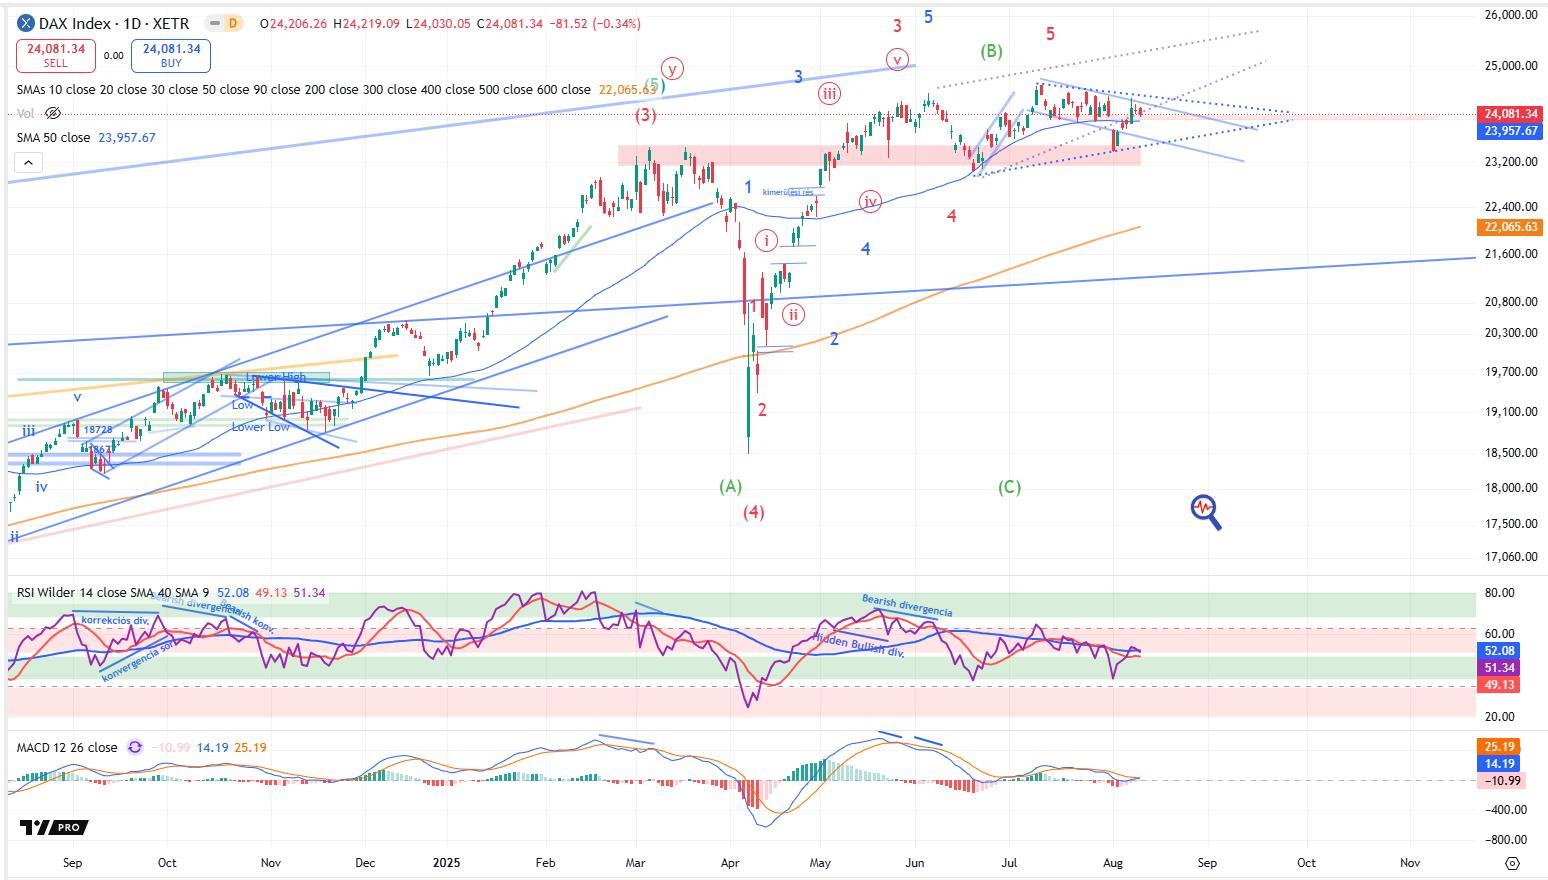The width and height of the screenshot is (1548, 880).
Task: Click the blue magnifier pulse icon on chart
Action: coord(1206,512)
